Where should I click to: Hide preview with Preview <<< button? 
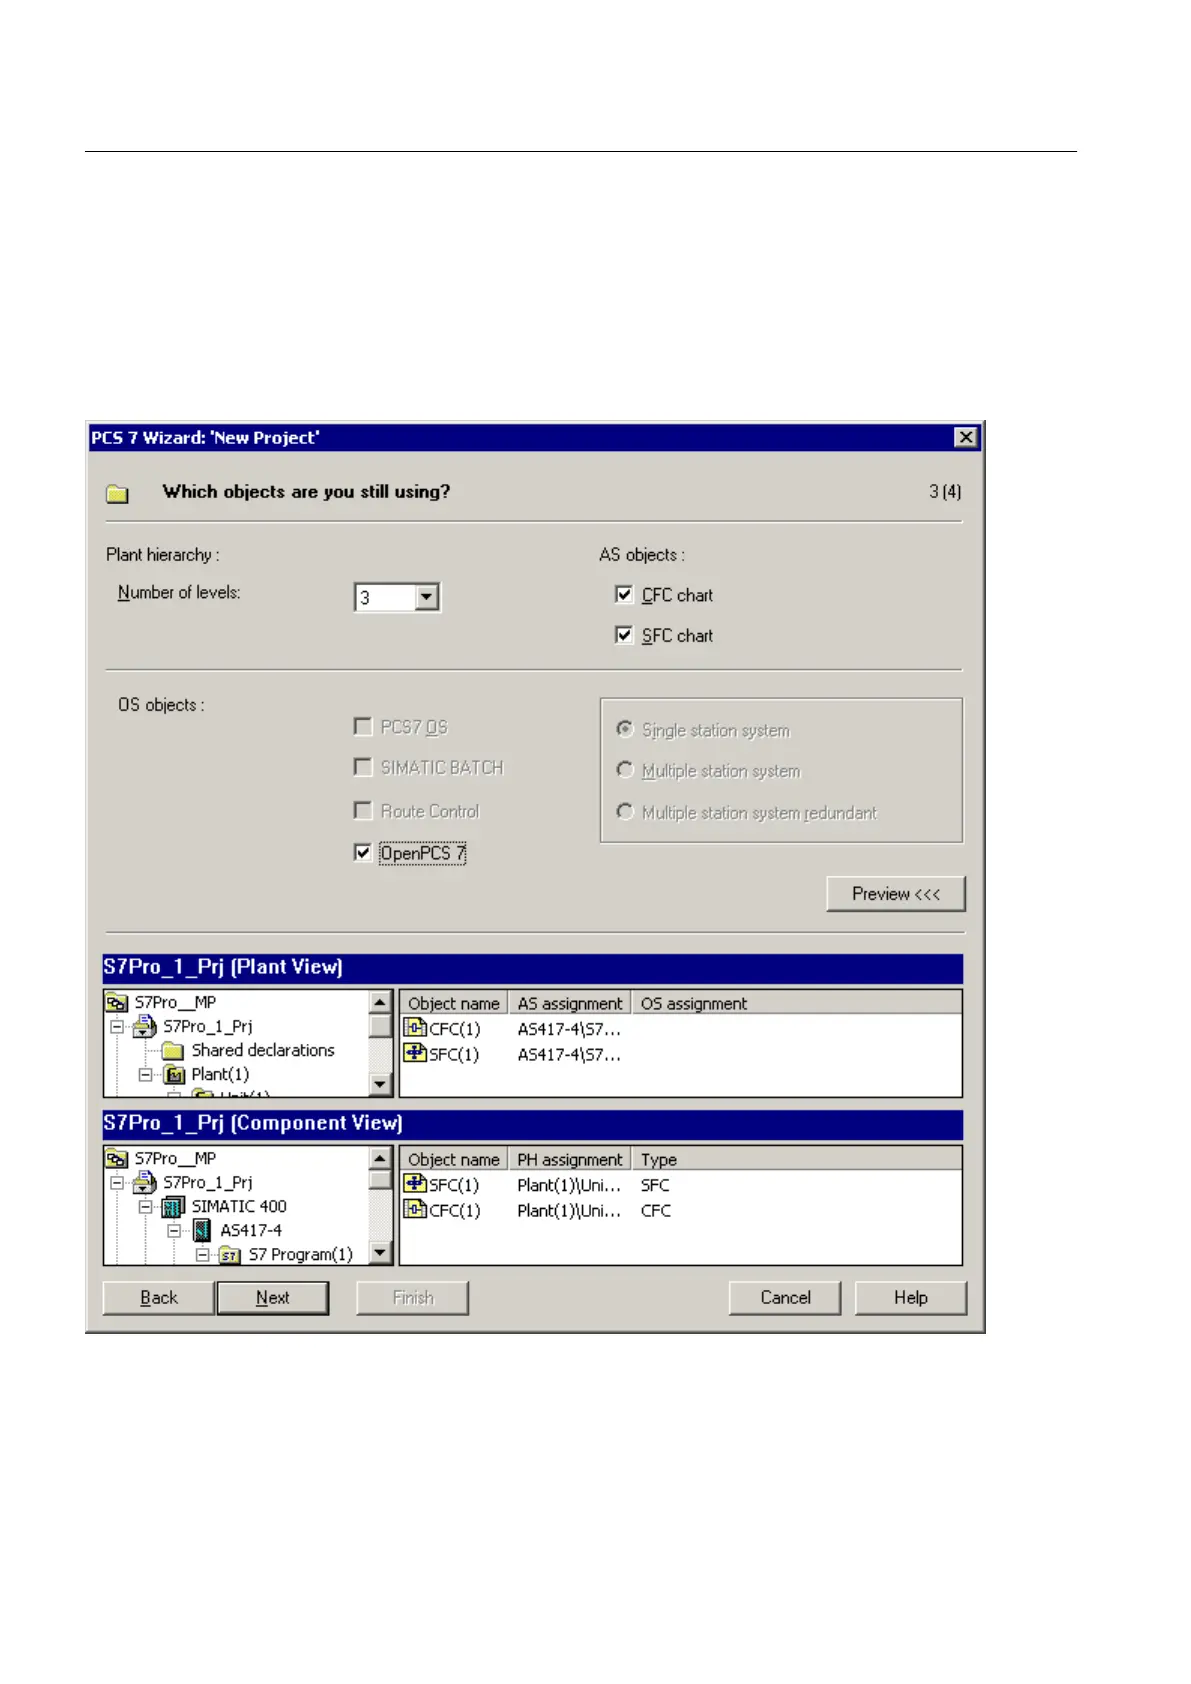[896, 894]
